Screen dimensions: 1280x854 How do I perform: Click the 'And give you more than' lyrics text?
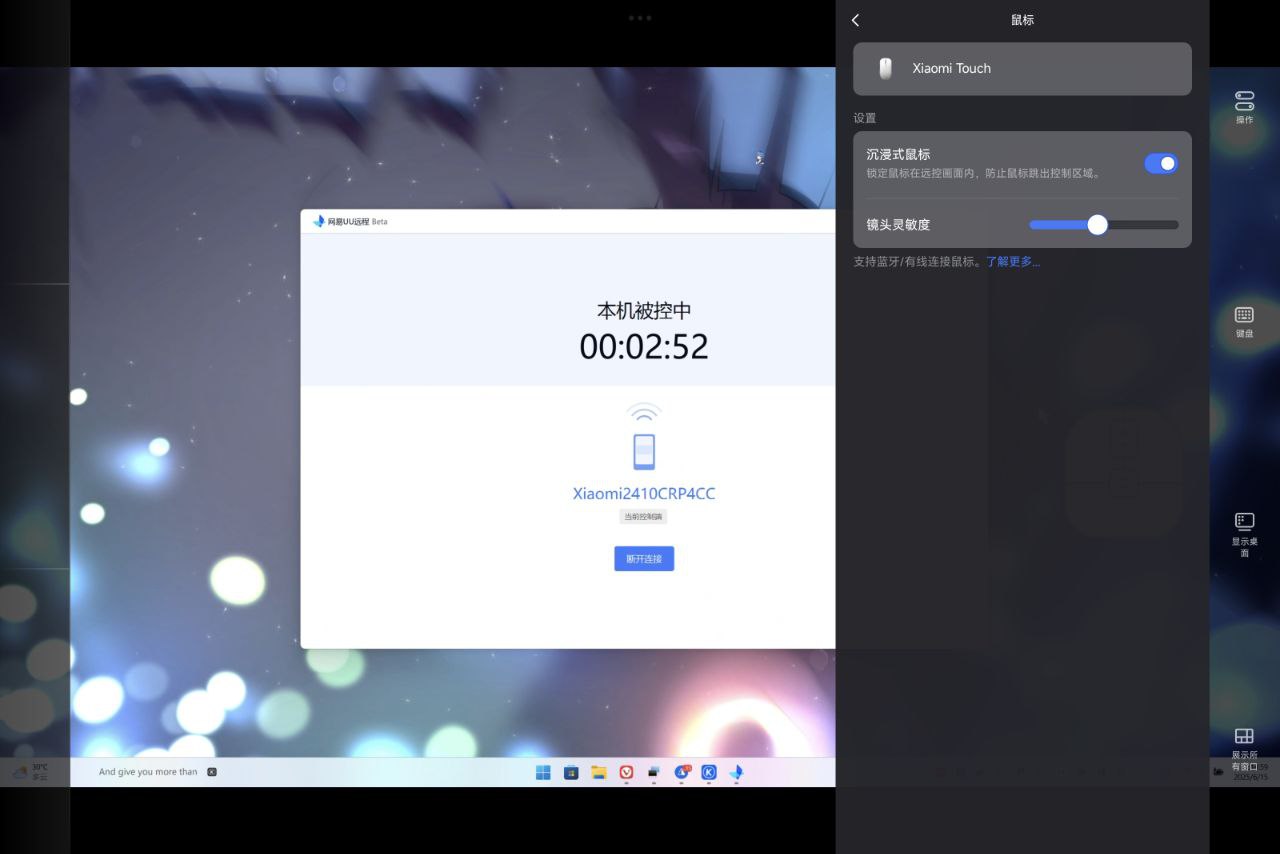point(148,772)
